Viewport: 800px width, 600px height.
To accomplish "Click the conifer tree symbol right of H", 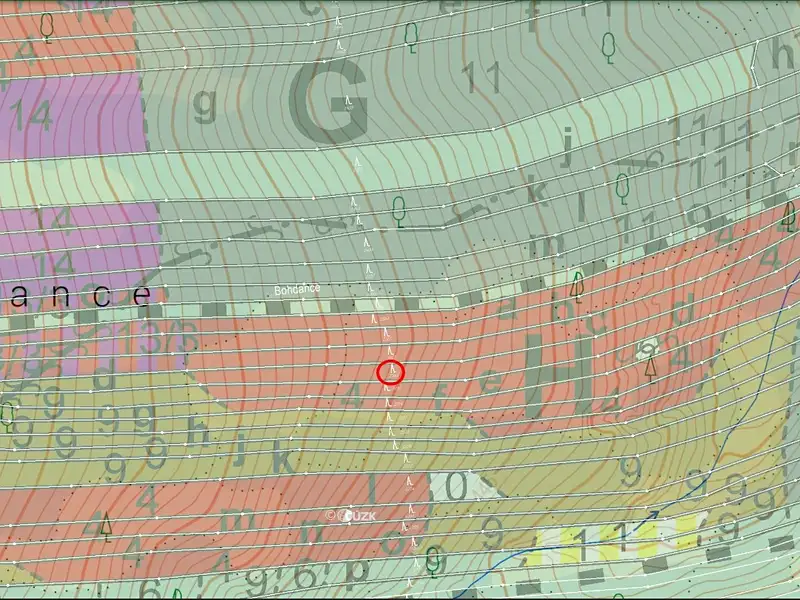I will tap(650, 369).
